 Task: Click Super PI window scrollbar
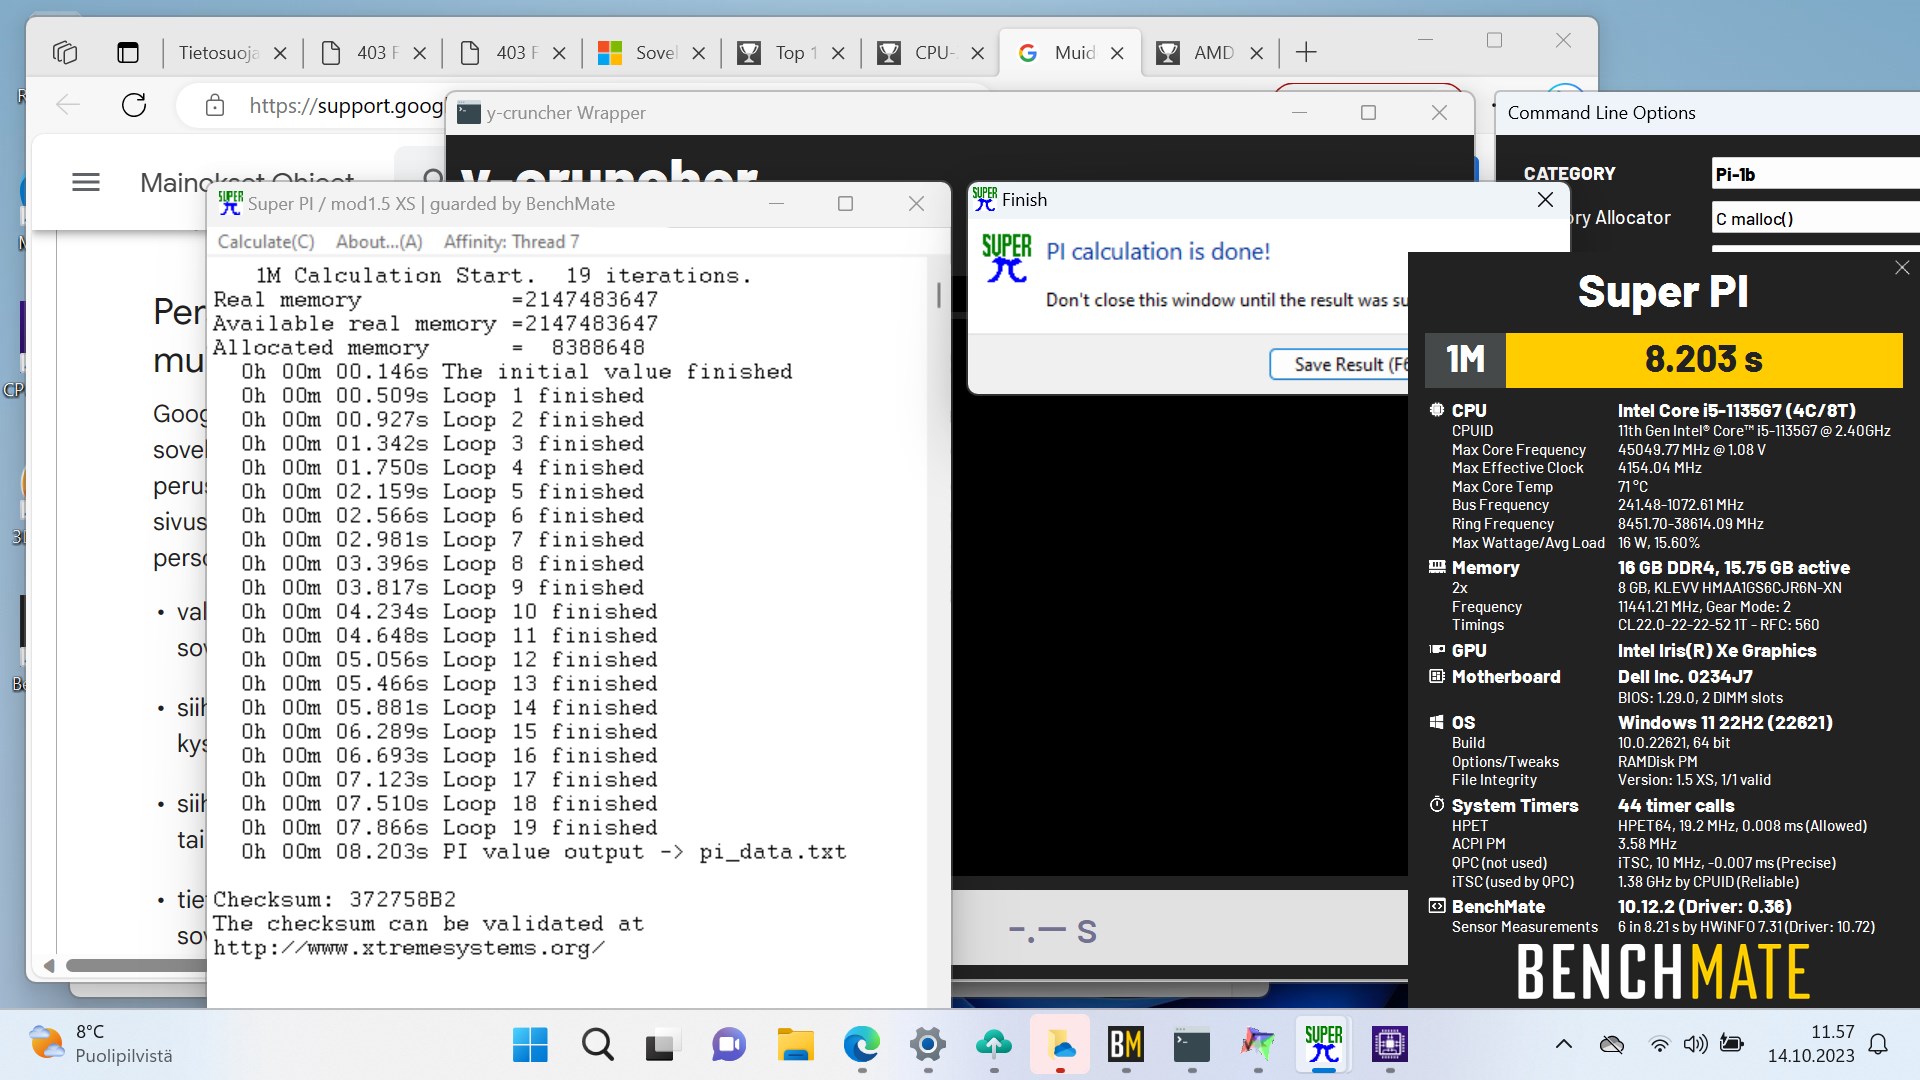[938, 295]
